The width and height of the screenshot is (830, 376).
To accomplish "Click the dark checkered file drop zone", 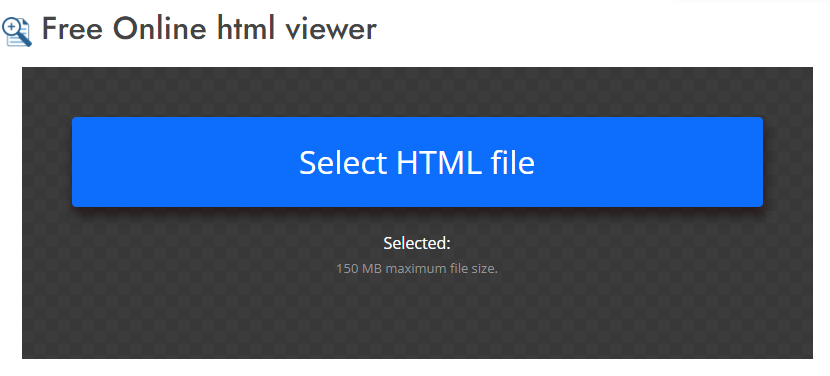I will (x=417, y=213).
